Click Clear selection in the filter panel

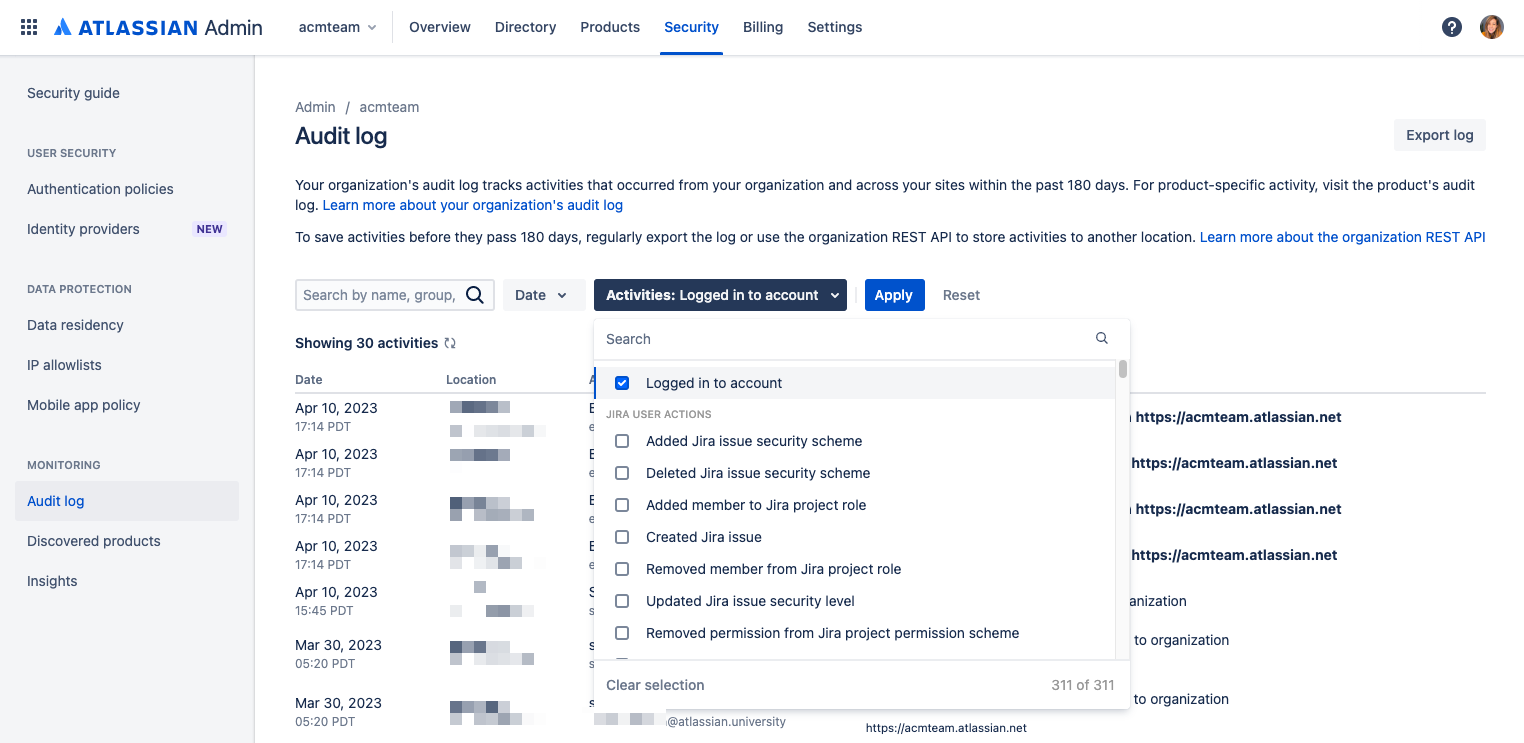[655, 685]
